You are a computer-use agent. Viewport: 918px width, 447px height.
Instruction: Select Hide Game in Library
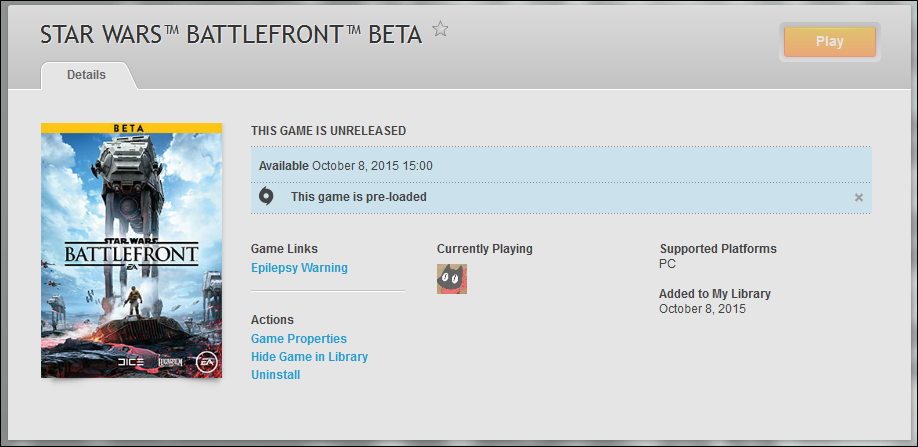[309, 357]
